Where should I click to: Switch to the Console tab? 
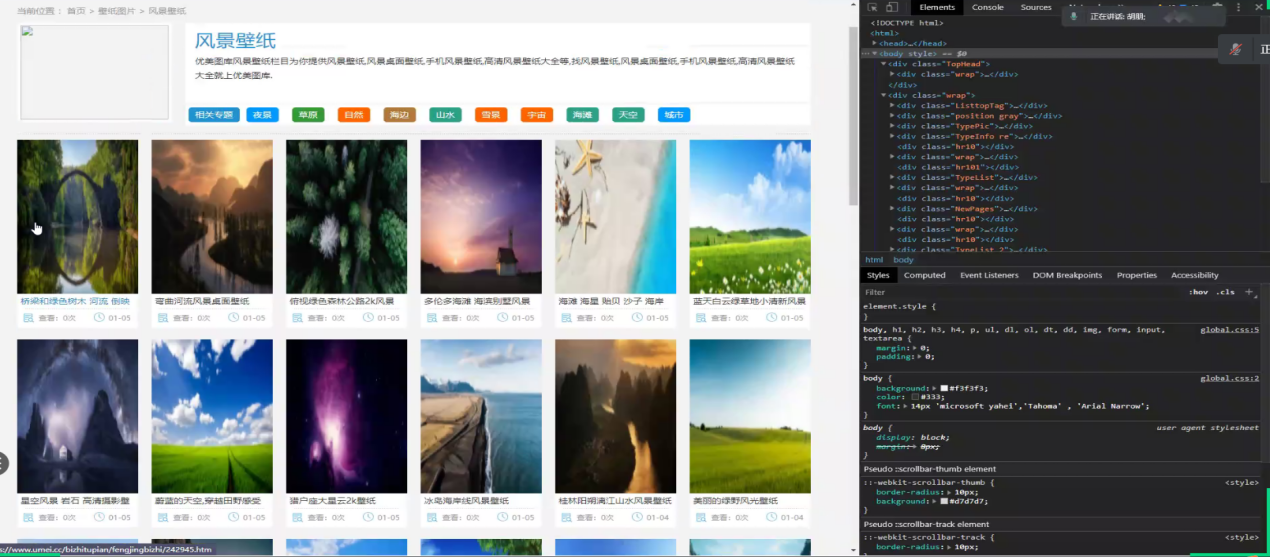click(x=987, y=7)
